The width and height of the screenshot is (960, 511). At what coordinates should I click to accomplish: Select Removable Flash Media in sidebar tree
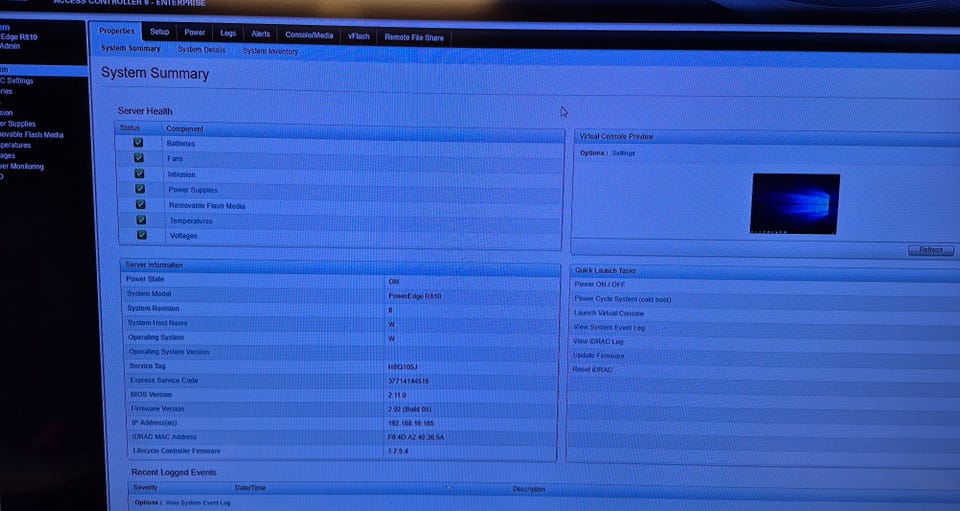point(31,135)
